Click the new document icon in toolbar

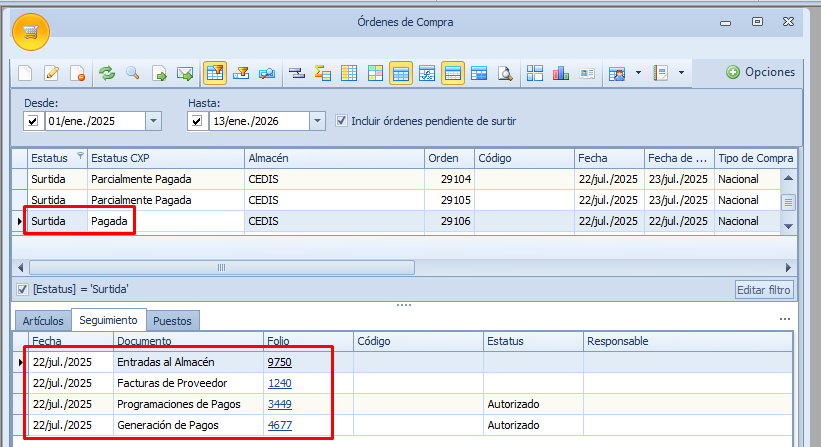point(26,73)
